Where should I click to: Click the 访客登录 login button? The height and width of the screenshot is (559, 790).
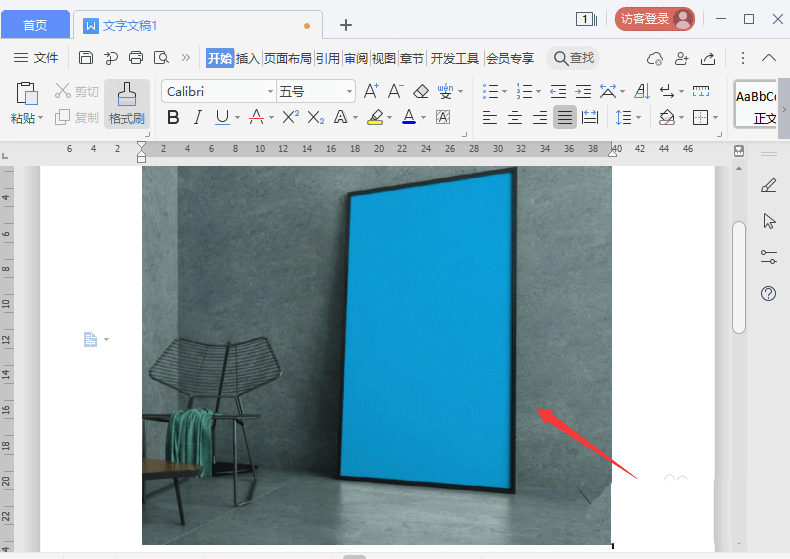point(655,19)
